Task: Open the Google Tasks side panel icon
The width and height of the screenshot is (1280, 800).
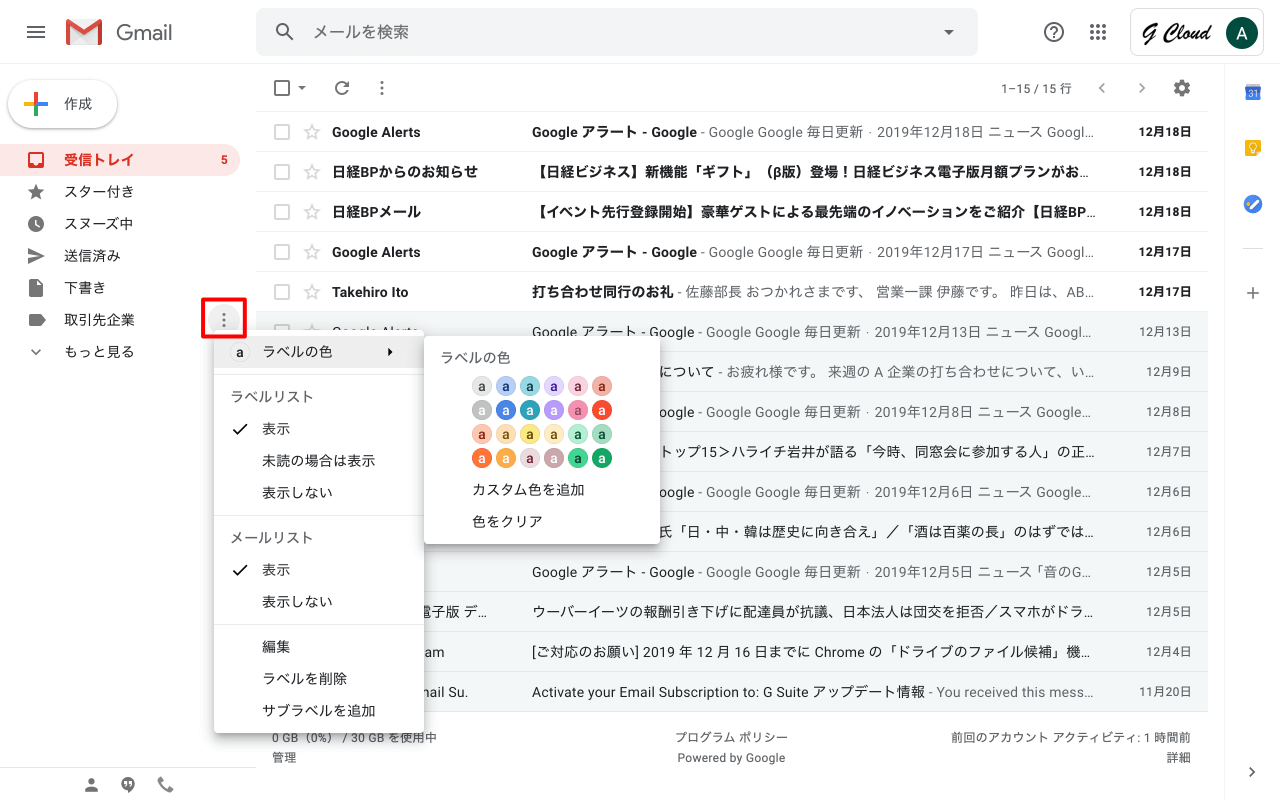Action: tap(1252, 203)
